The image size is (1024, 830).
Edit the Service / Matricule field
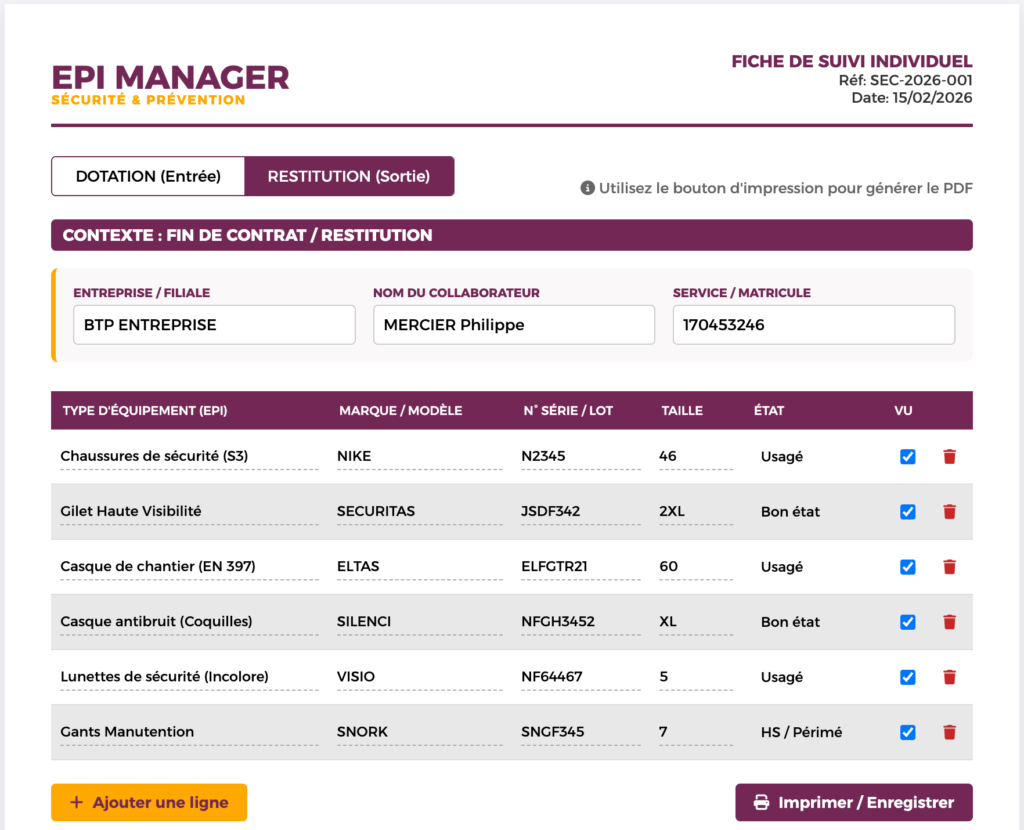coord(813,325)
